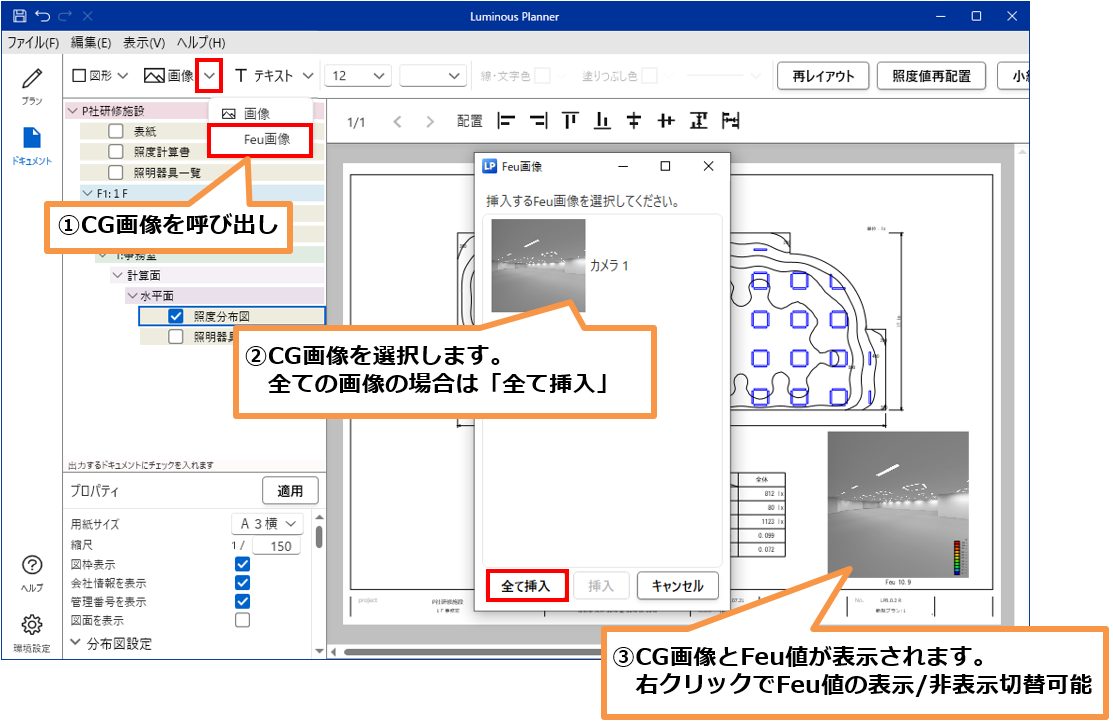Click the save icon in title bar

pos(19,16)
